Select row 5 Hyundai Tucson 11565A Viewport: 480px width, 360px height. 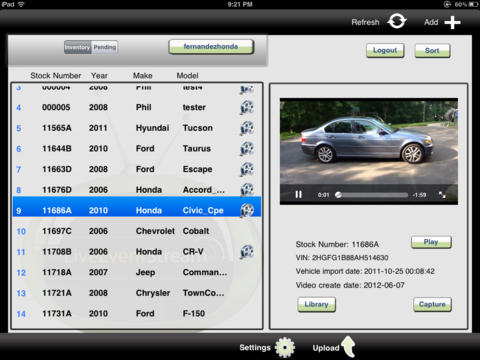[x=137, y=128]
